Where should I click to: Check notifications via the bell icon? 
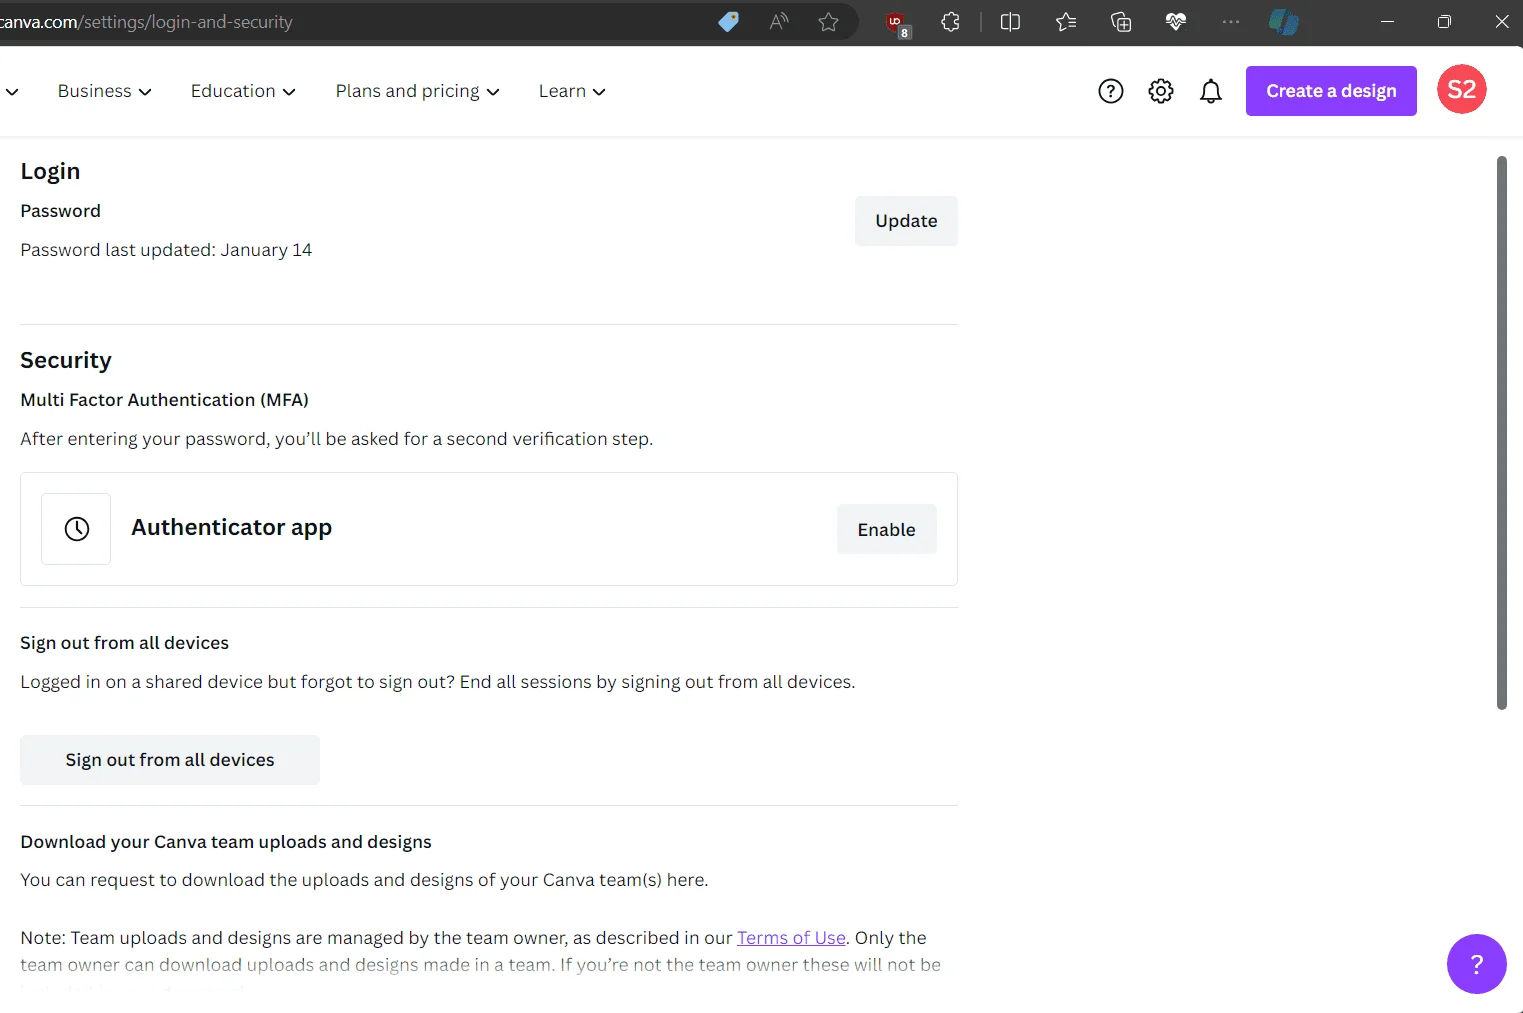(1211, 91)
